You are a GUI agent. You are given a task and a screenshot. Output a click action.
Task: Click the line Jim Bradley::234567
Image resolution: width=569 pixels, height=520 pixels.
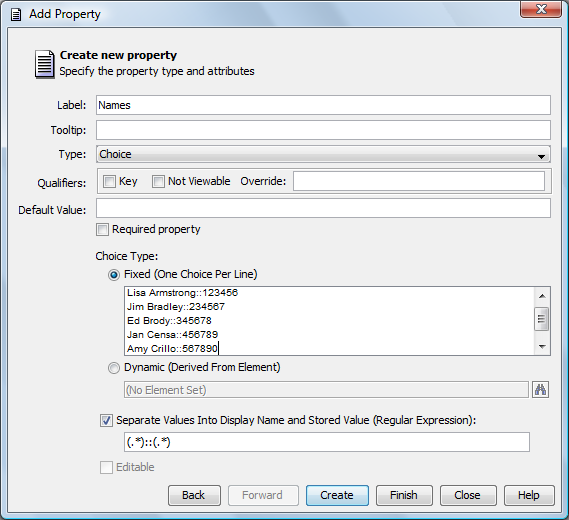pos(176,307)
